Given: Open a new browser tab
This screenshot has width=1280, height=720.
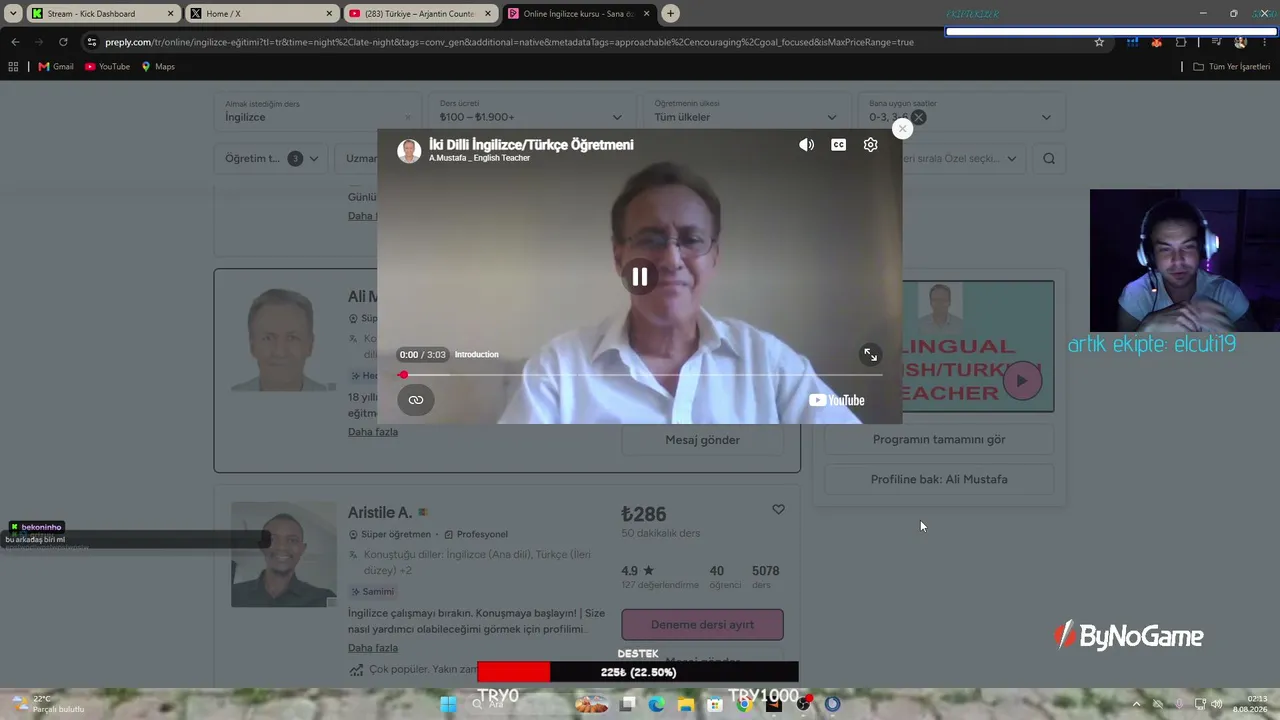Looking at the screenshot, I should [671, 14].
